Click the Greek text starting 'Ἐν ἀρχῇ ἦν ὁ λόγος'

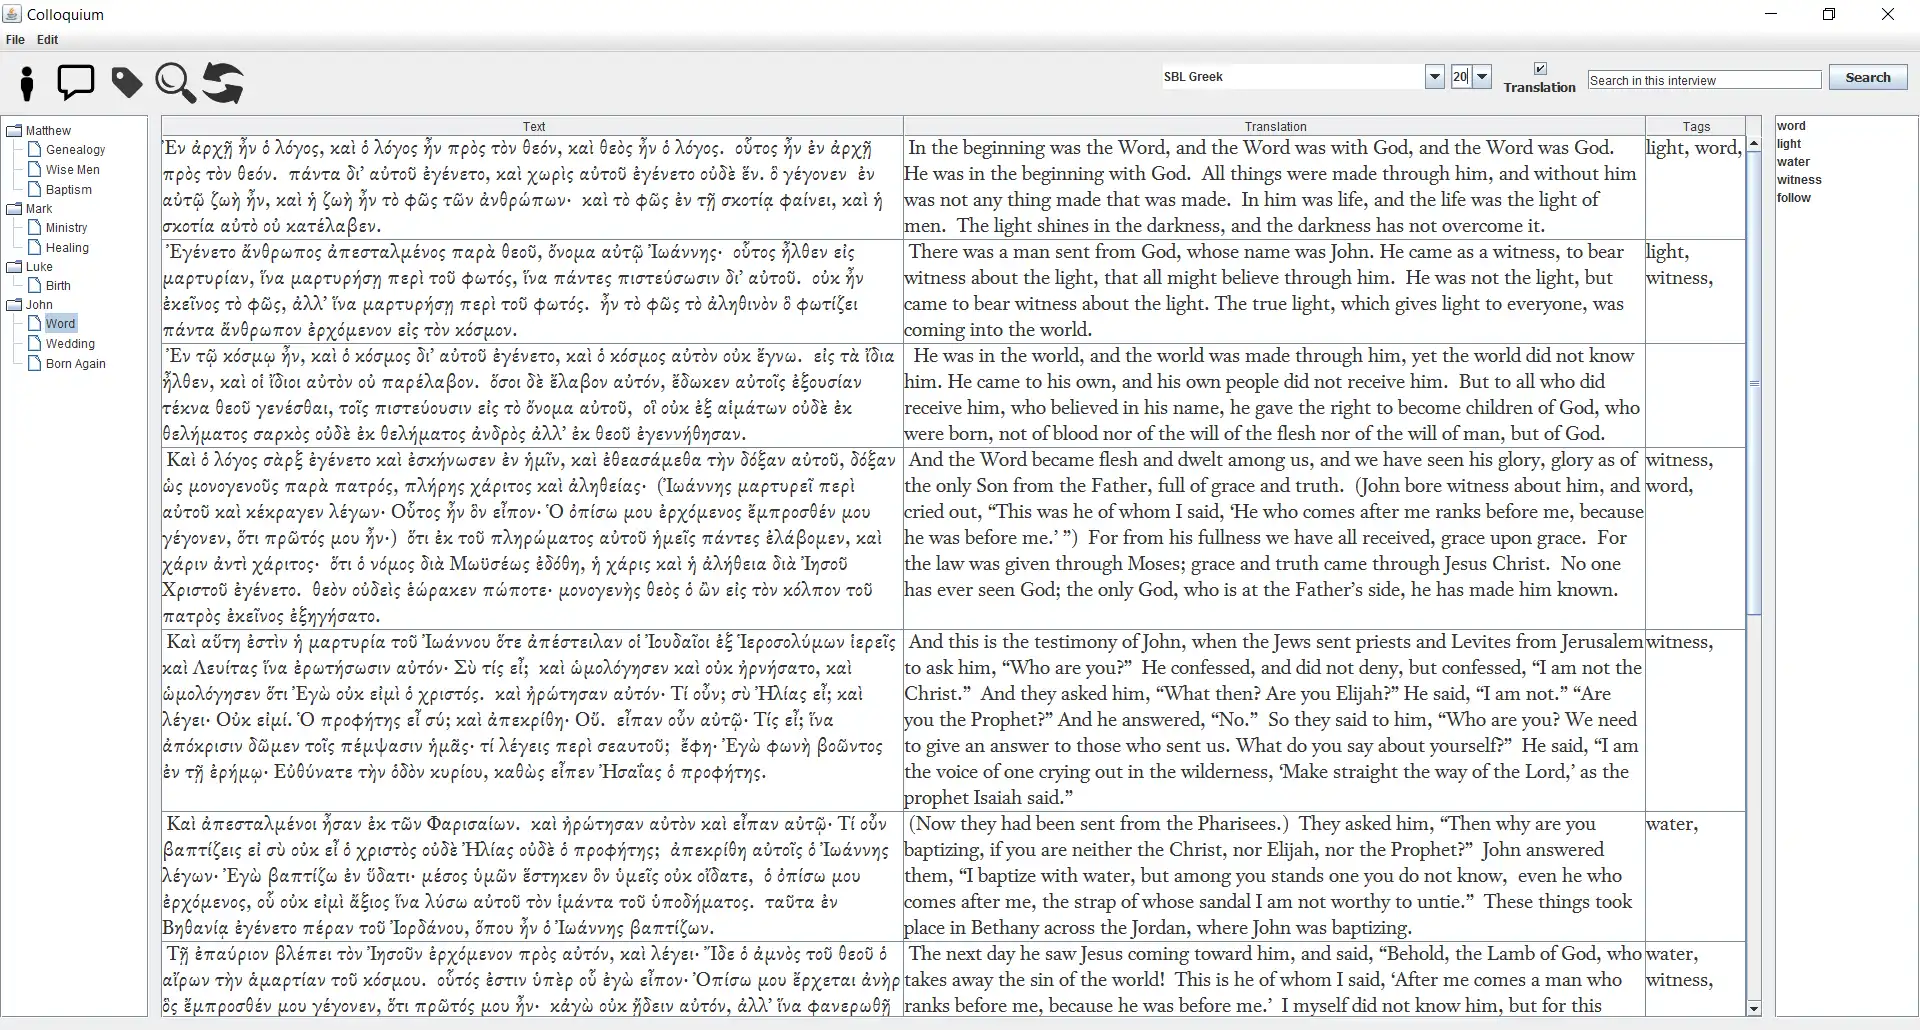click(533, 187)
